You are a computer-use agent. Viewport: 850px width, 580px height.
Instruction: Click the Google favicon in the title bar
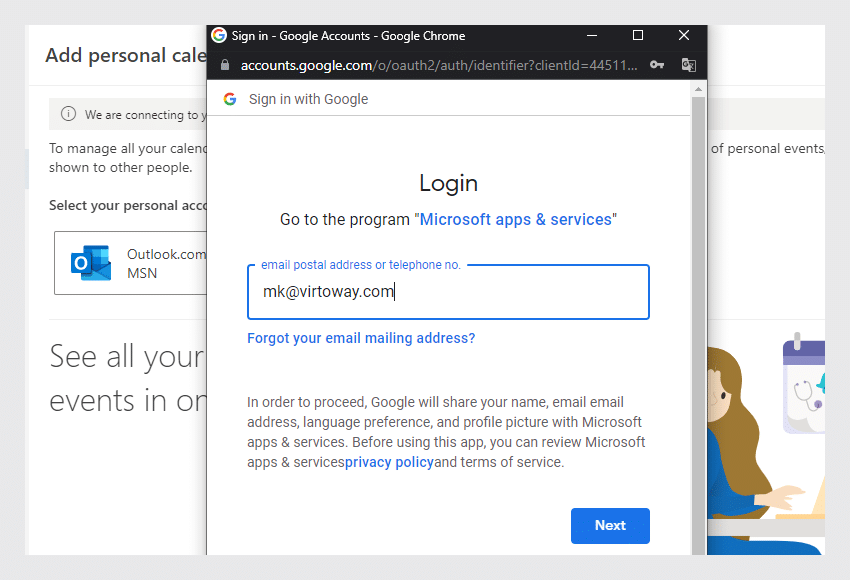tap(219, 35)
